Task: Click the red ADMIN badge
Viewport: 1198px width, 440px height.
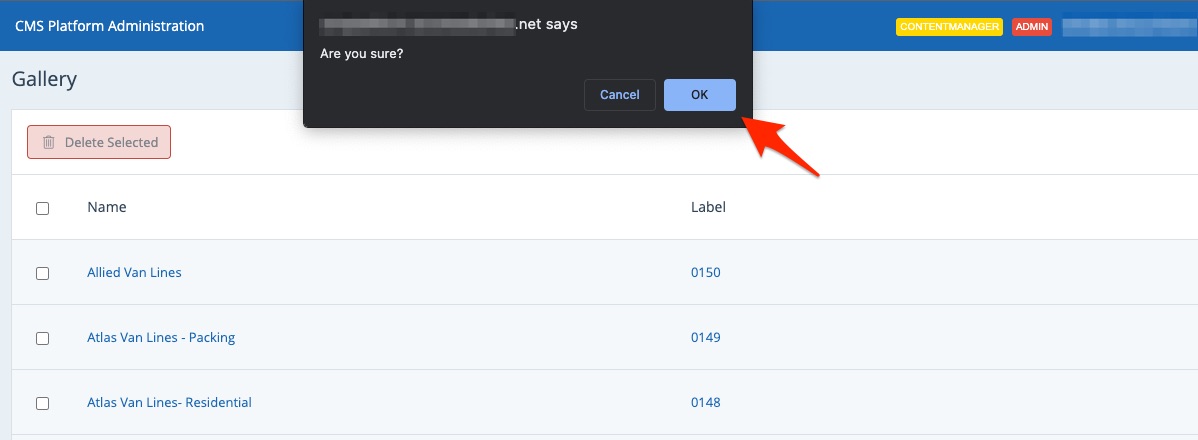Action: (1032, 27)
